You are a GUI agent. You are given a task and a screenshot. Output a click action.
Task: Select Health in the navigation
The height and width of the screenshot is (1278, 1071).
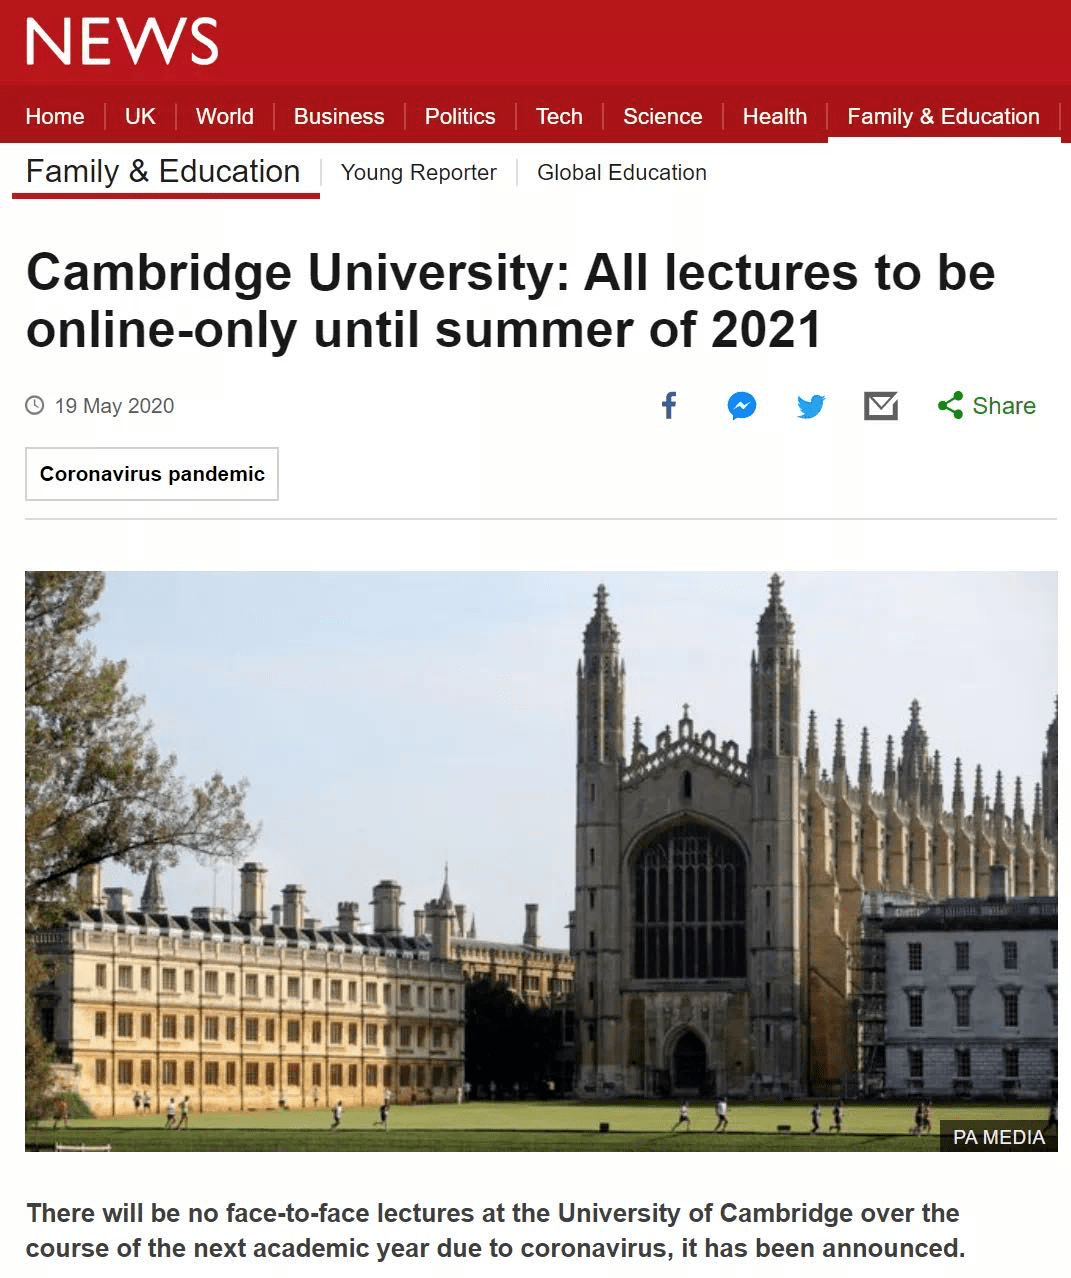click(775, 116)
